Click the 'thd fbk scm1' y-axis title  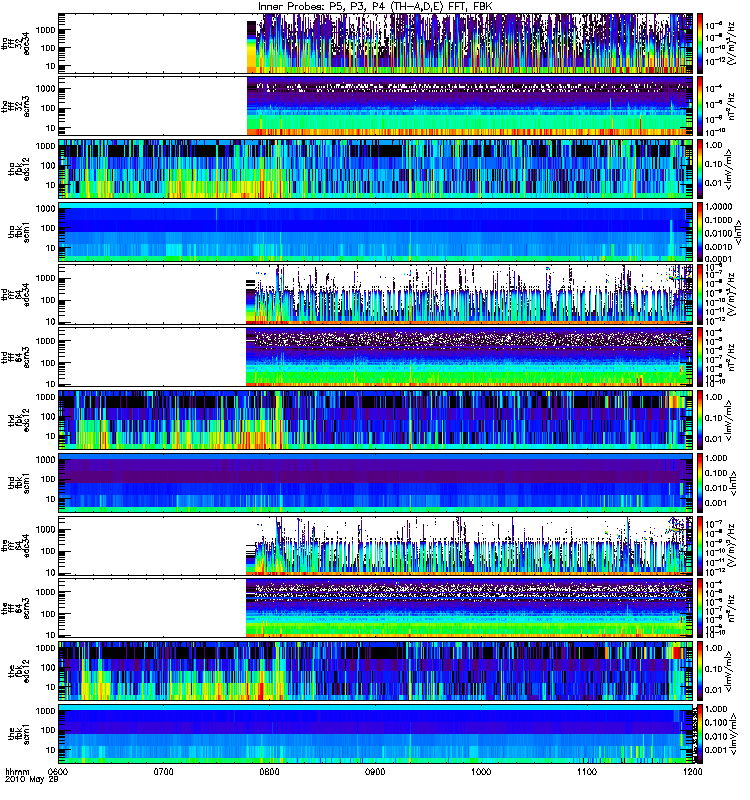[19, 483]
